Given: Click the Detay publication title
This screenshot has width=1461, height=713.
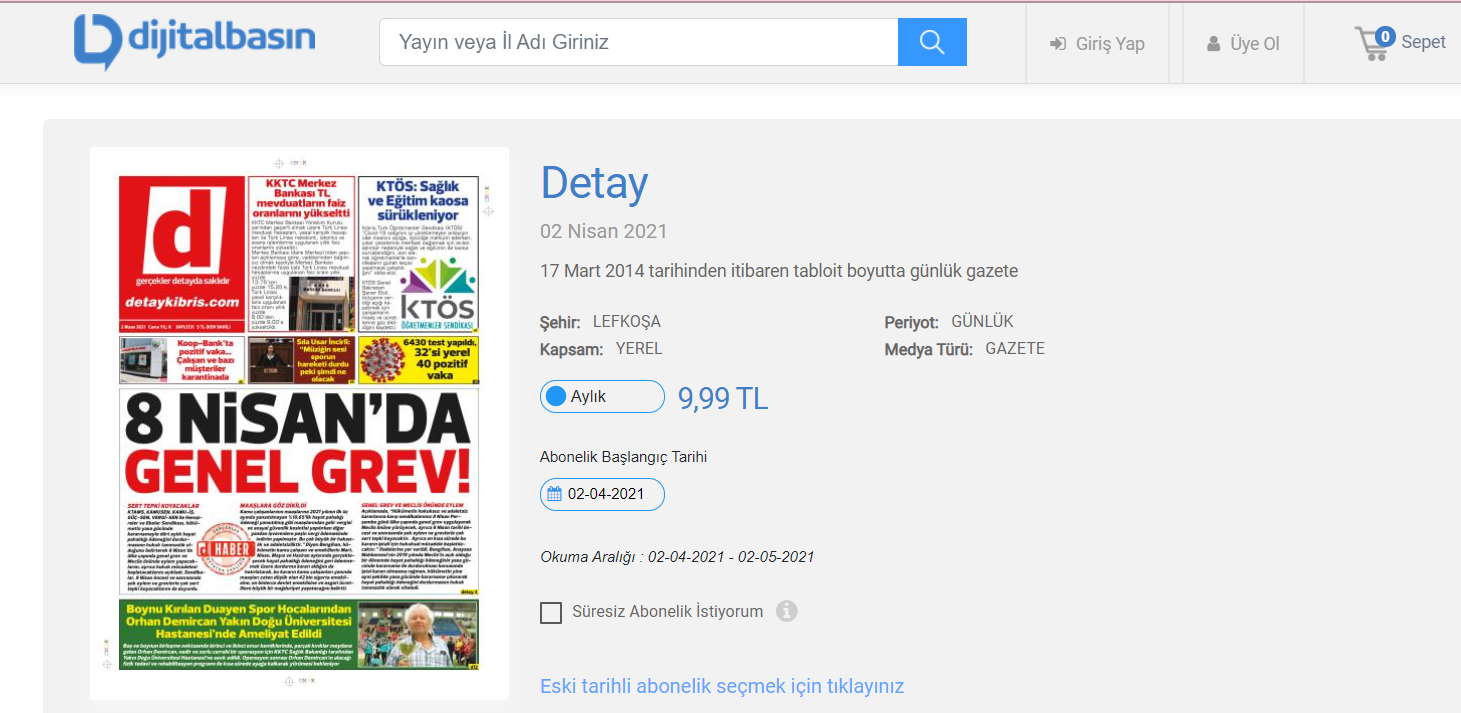Looking at the screenshot, I should pos(594,184).
